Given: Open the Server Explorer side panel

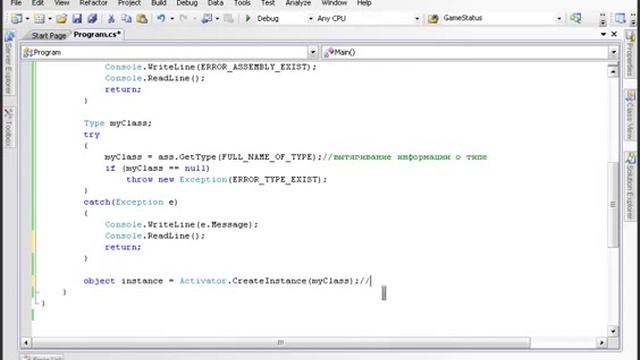Looking at the screenshot, I should pos(9,63).
